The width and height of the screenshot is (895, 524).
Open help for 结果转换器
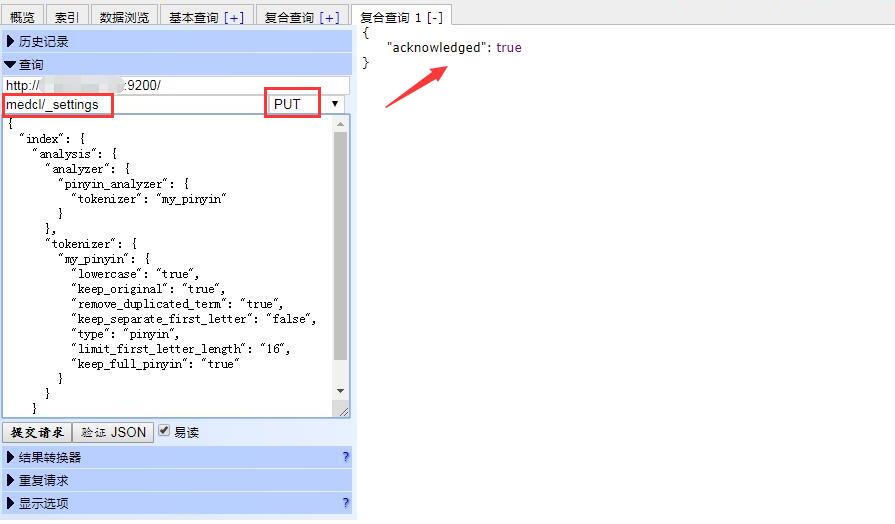pos(345,457)
